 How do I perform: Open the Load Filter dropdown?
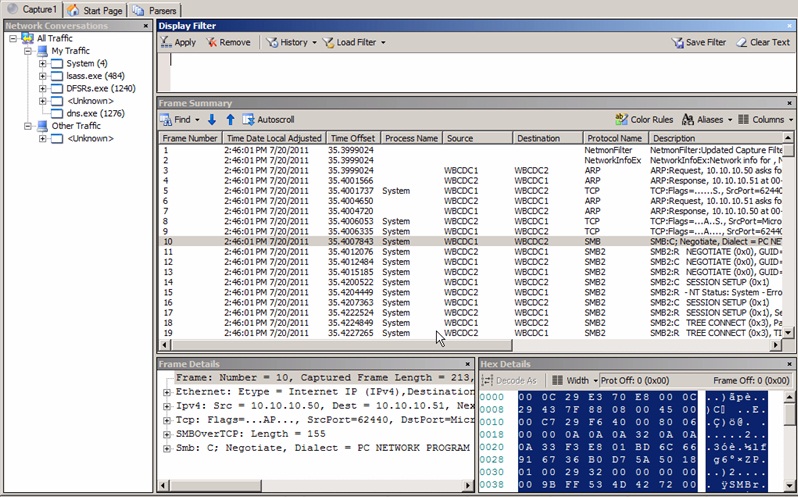point(356,43)
